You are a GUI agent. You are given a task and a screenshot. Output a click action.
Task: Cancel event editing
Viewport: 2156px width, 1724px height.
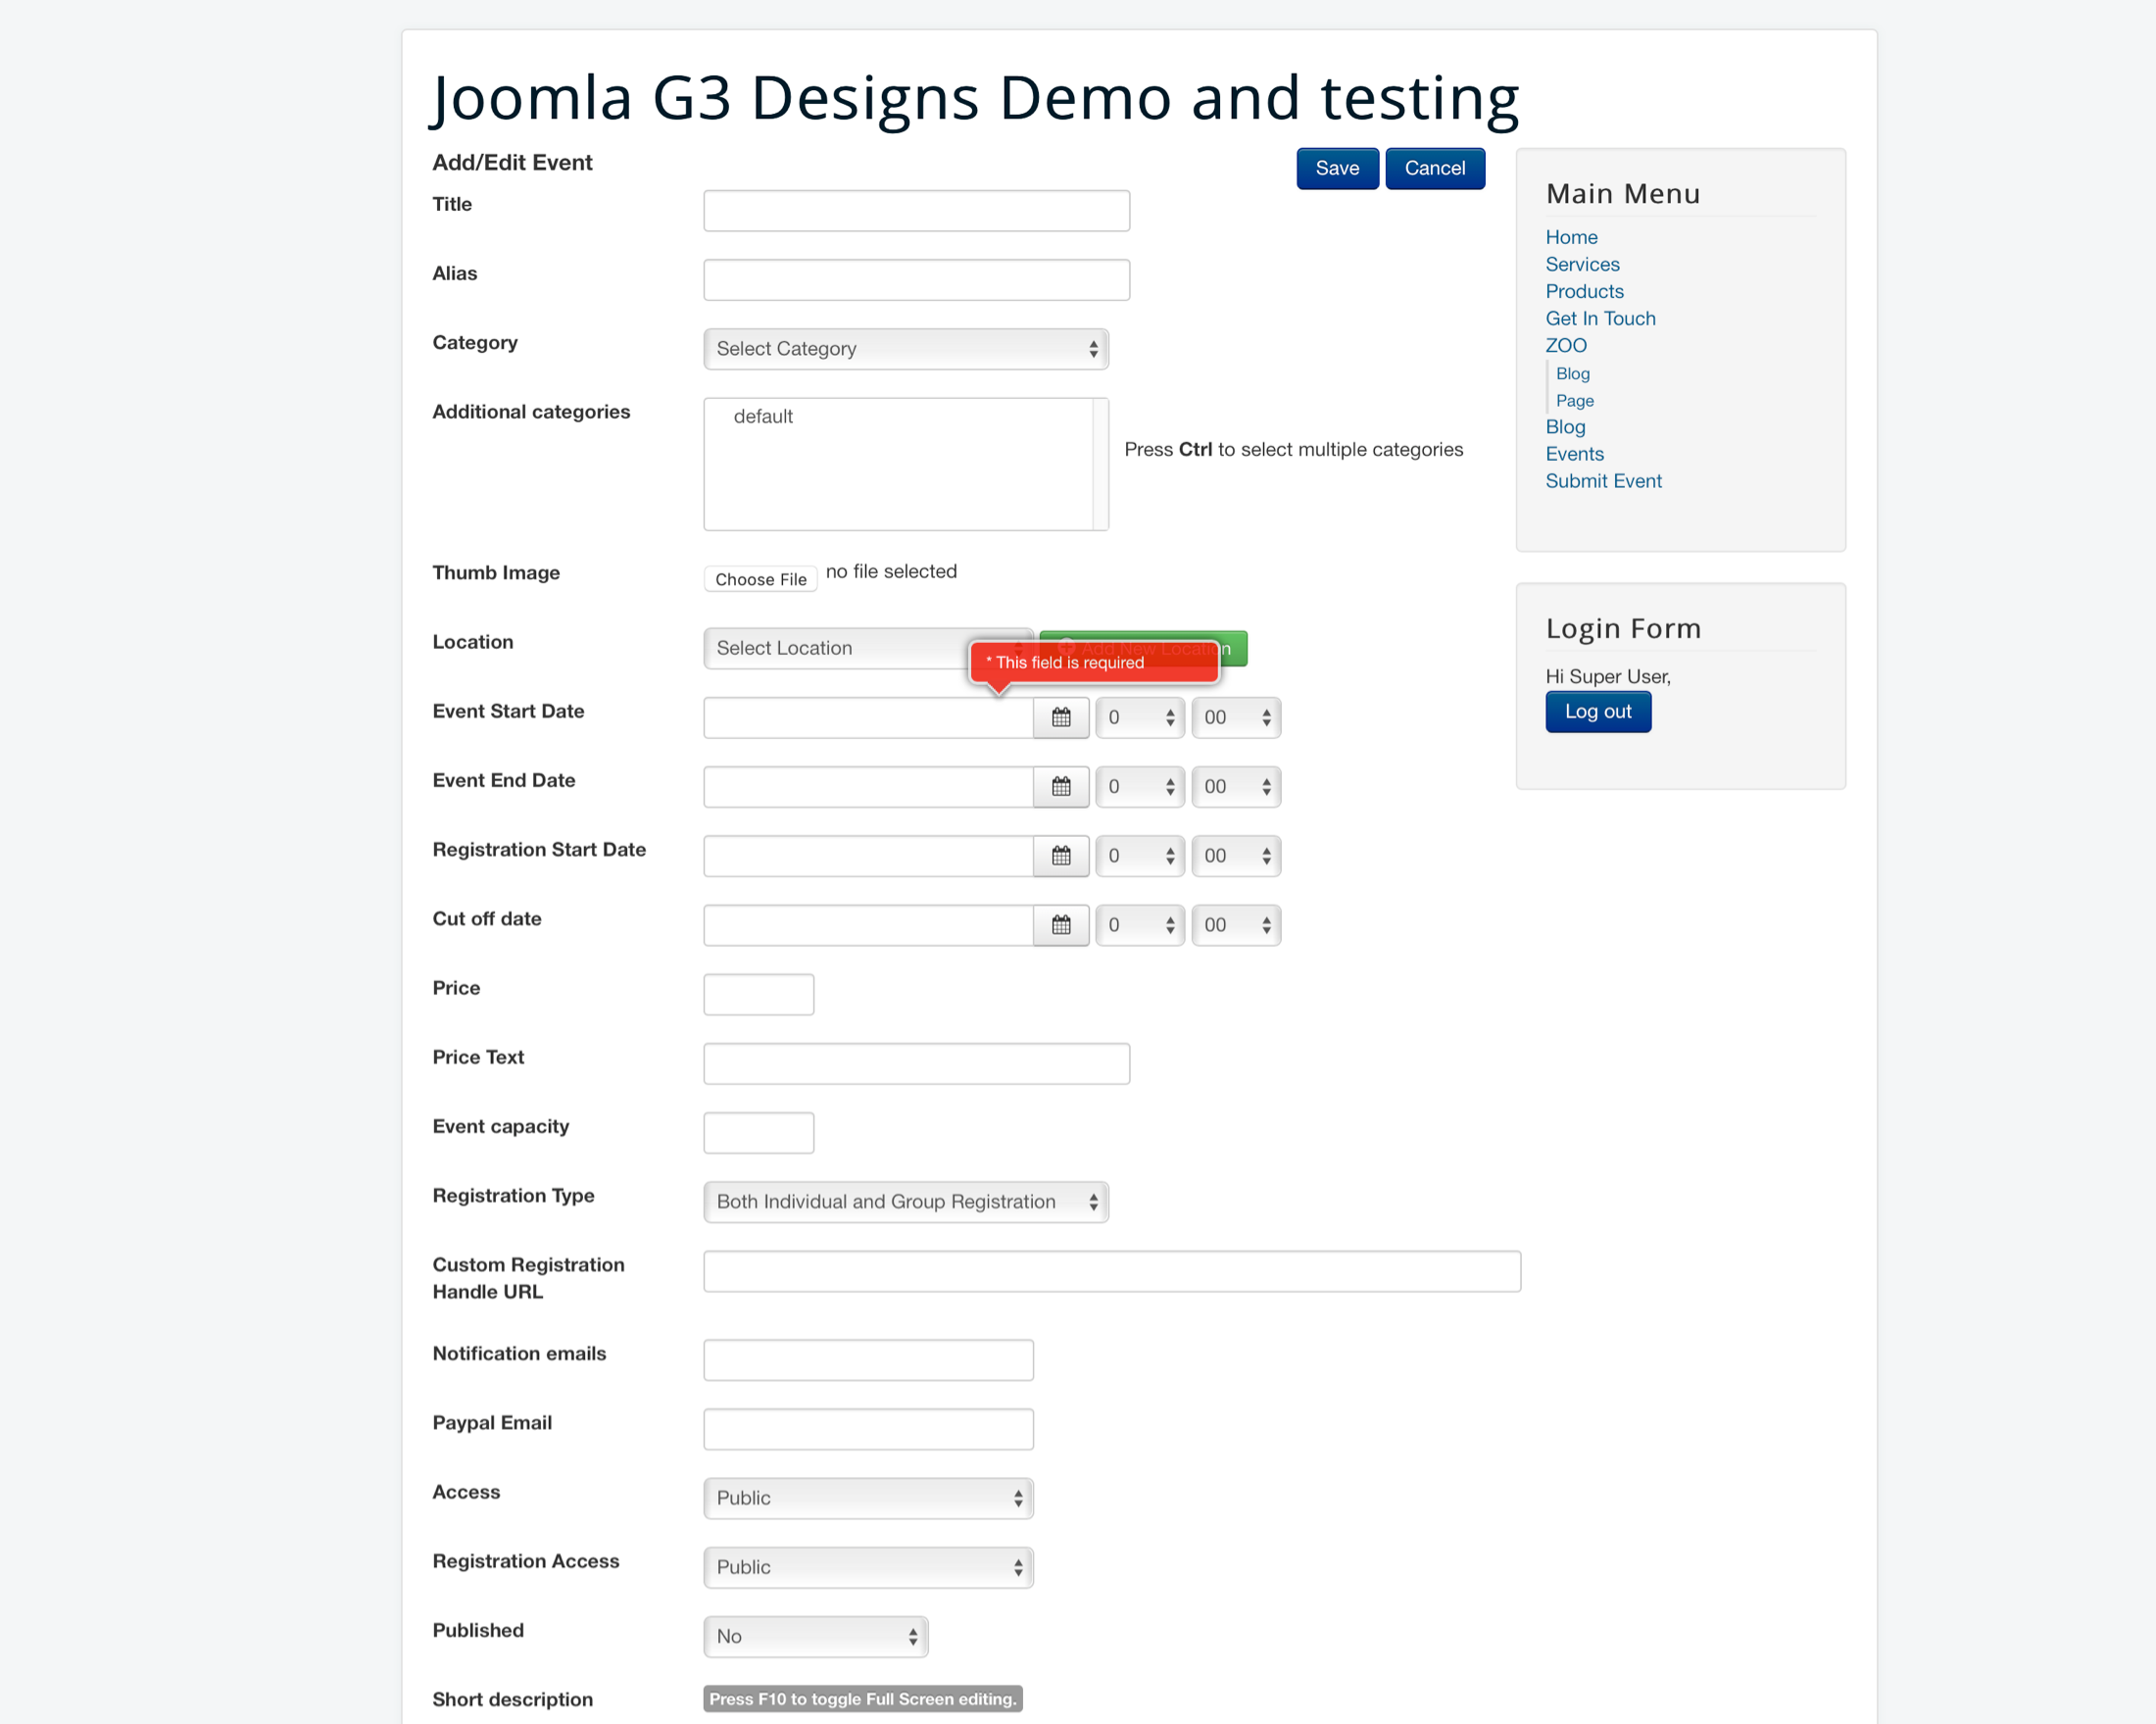click(1434, 168)
